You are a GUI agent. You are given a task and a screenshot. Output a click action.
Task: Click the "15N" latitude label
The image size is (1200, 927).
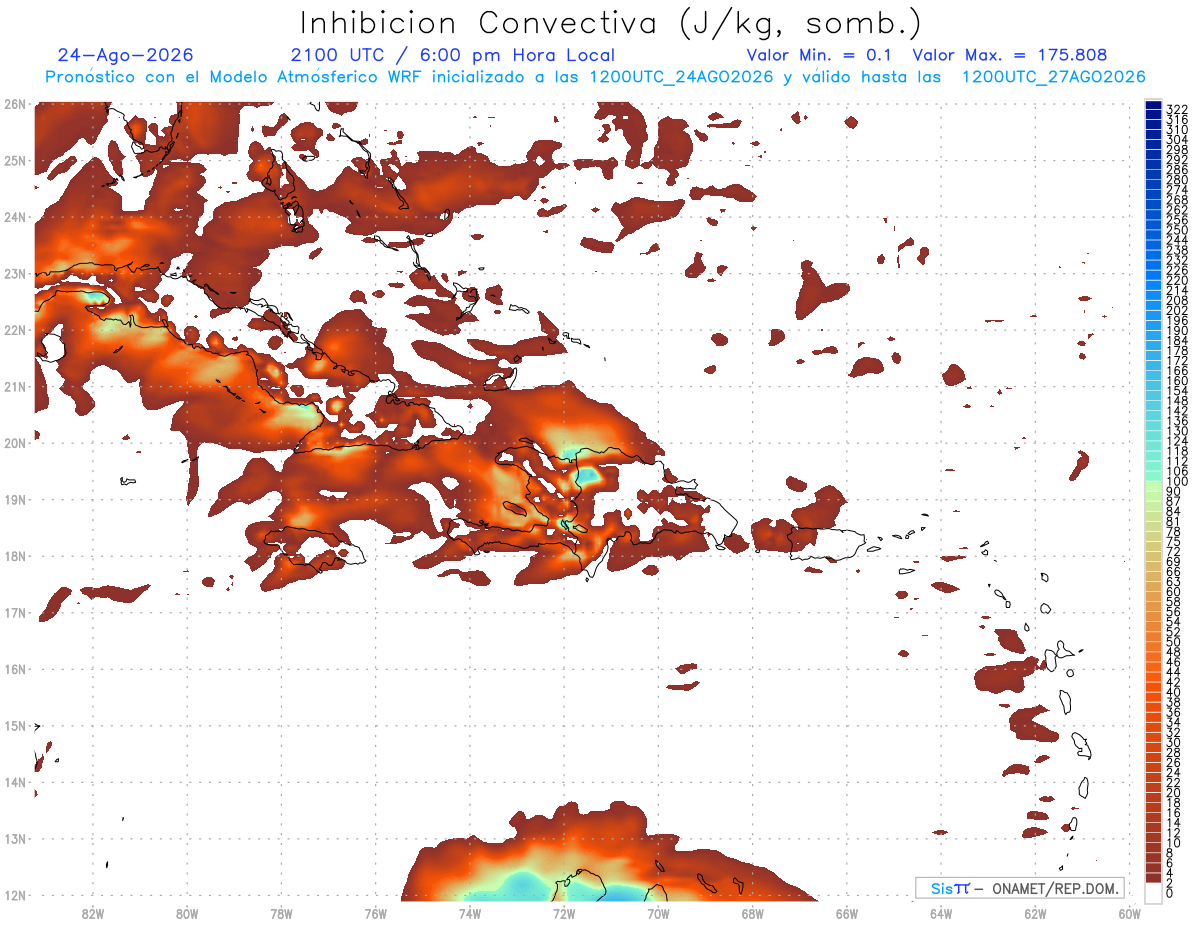(x=14, y=725)
